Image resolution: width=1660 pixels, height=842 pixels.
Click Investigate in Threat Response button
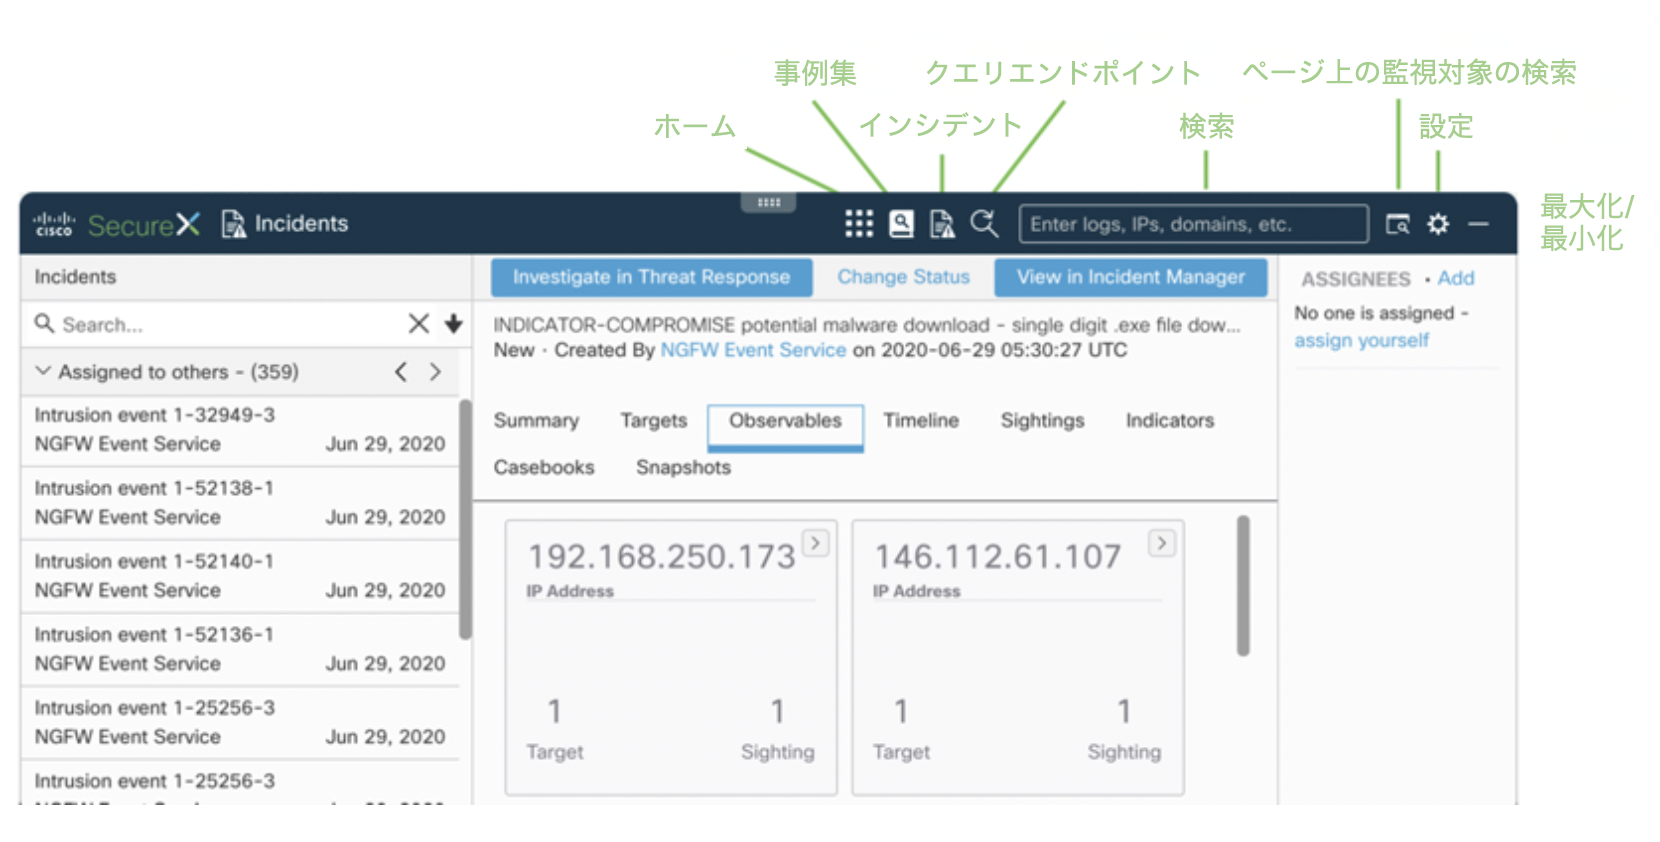[x=651, y=277]
